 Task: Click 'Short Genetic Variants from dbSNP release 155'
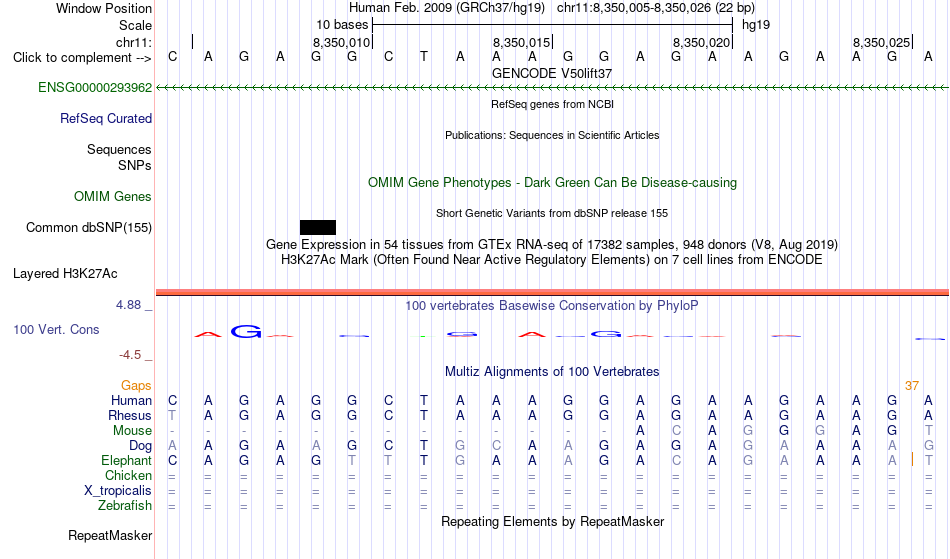coord(552,213)
